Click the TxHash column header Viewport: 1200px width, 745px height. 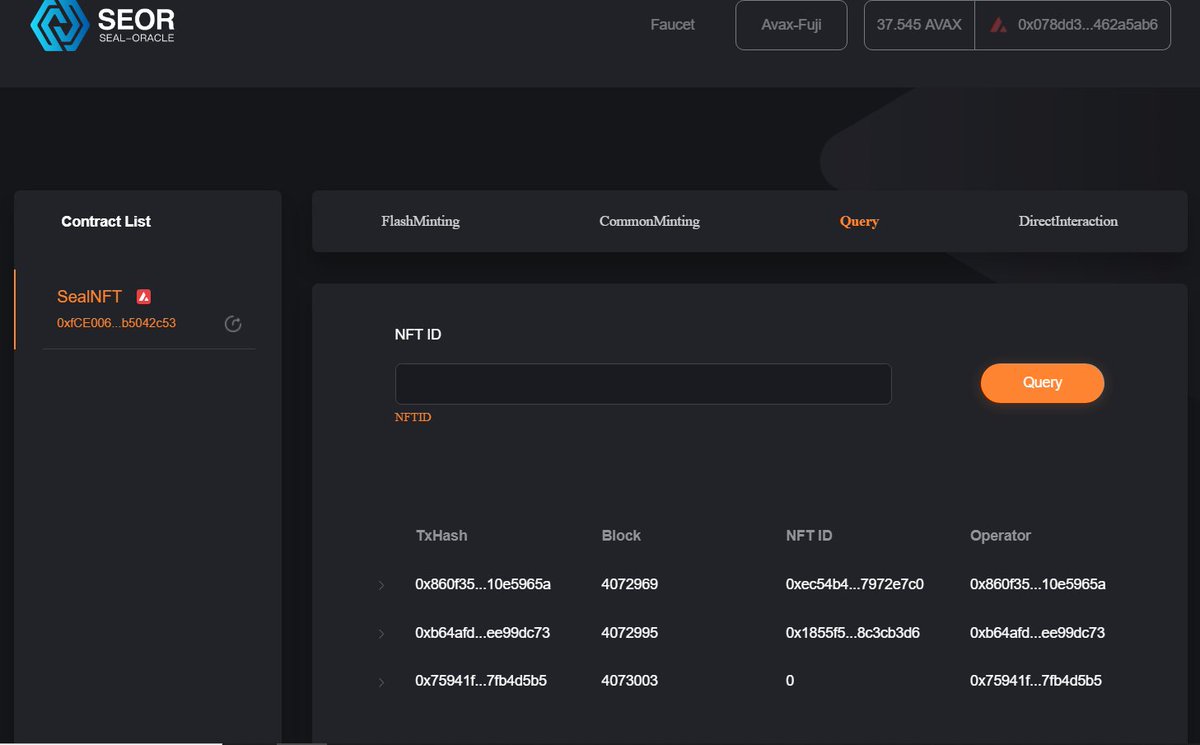441,536
